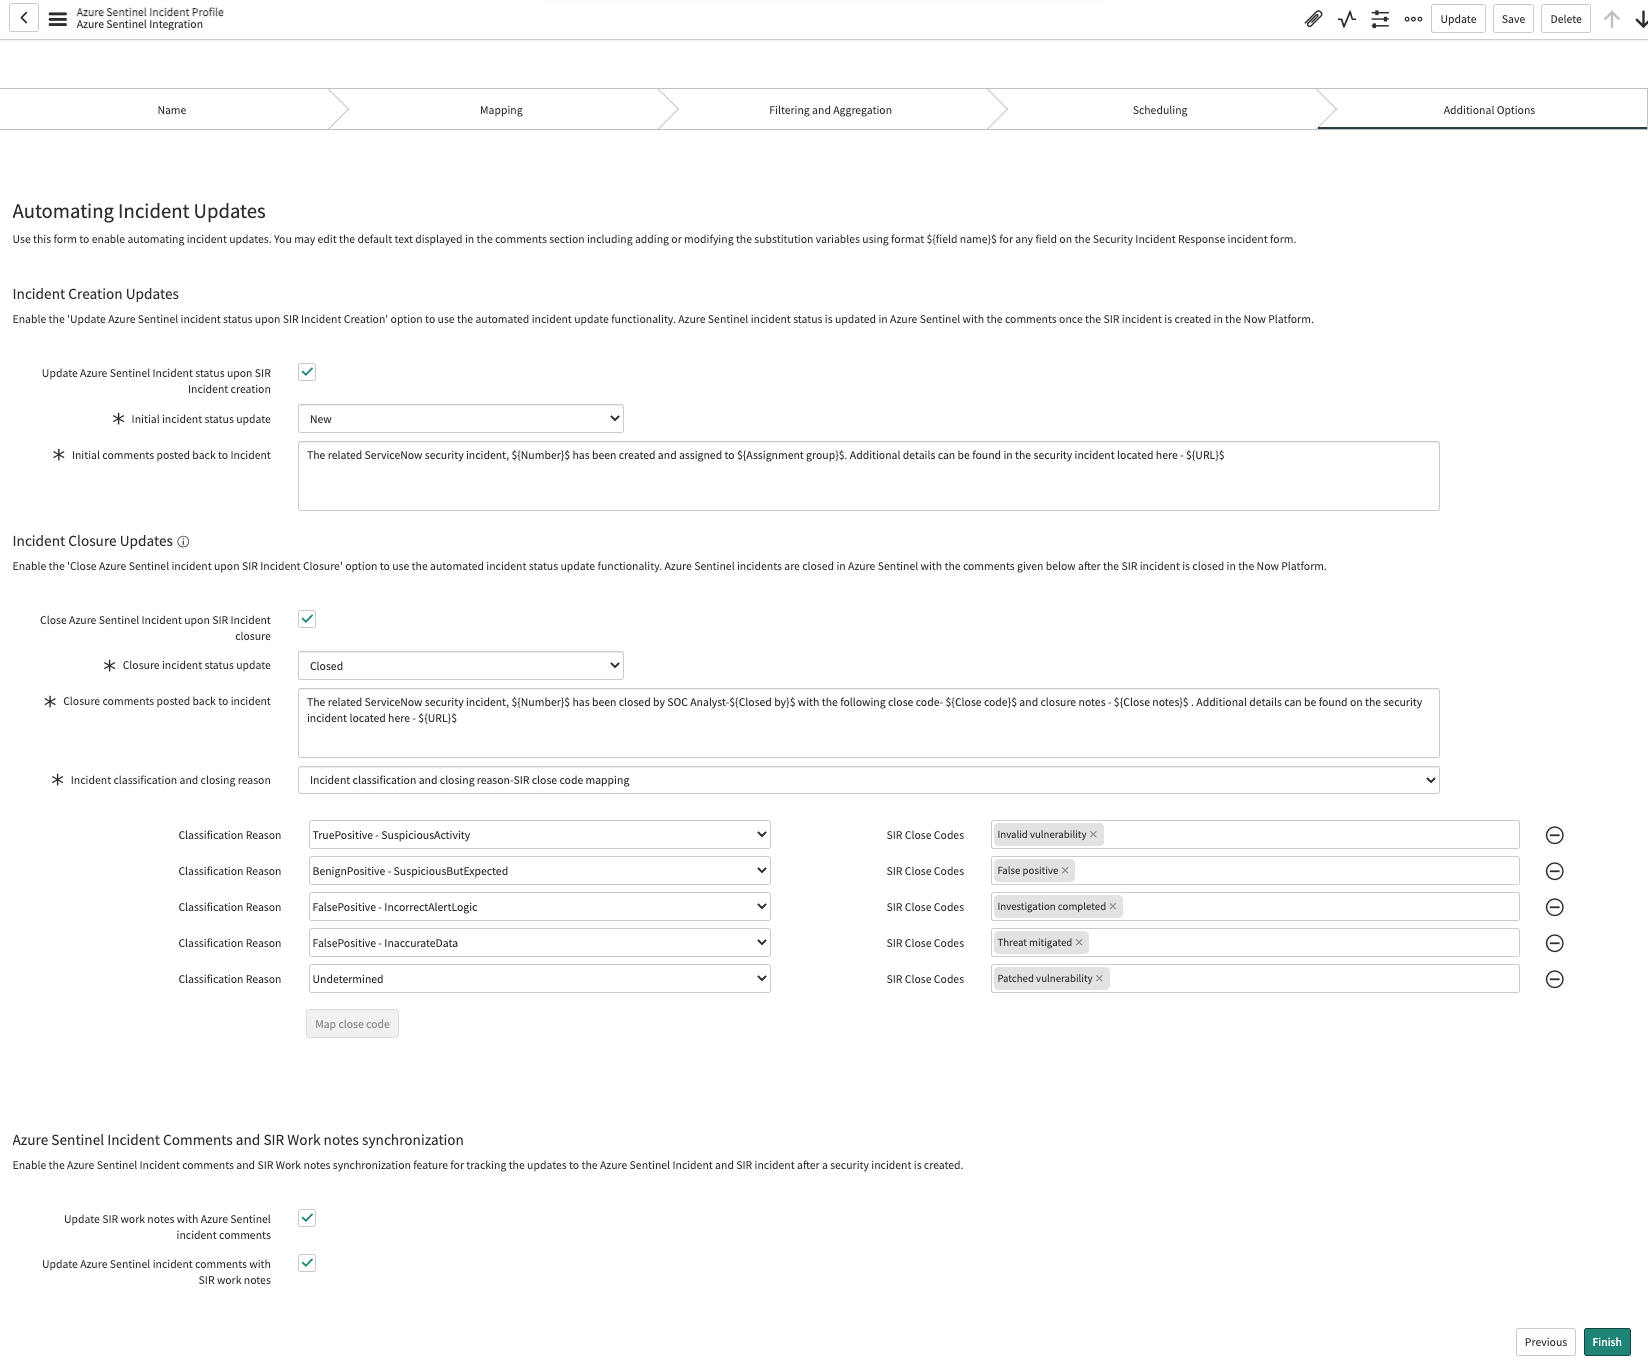Click the Automating Incident Updates heading
Screen dimensions: 1648x1363
point(139,211)
